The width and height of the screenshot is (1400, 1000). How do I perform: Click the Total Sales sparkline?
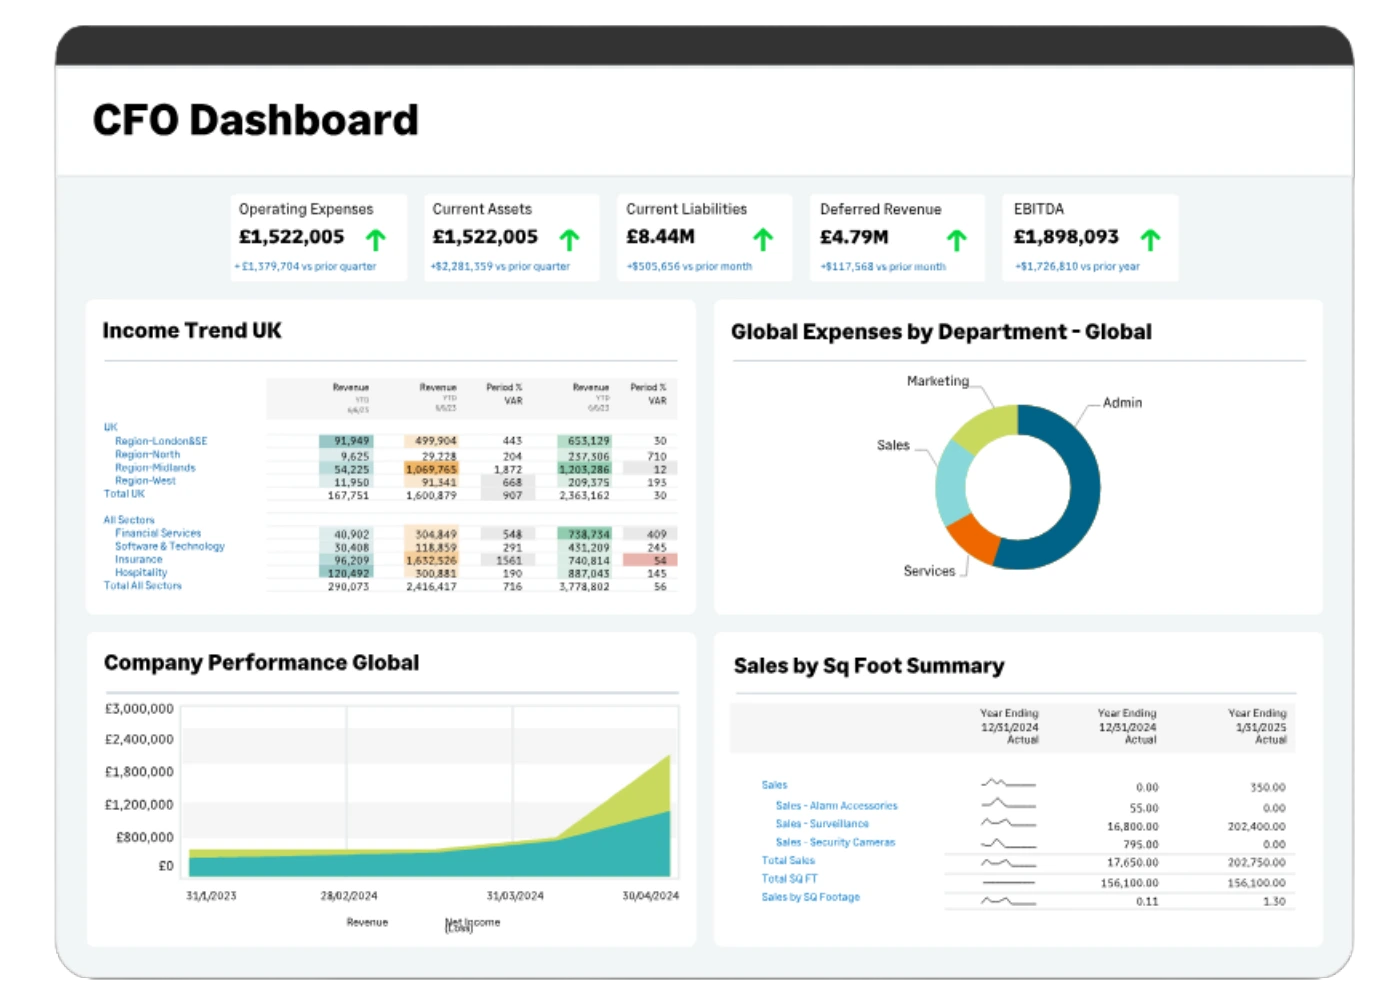click(1008, 861)
